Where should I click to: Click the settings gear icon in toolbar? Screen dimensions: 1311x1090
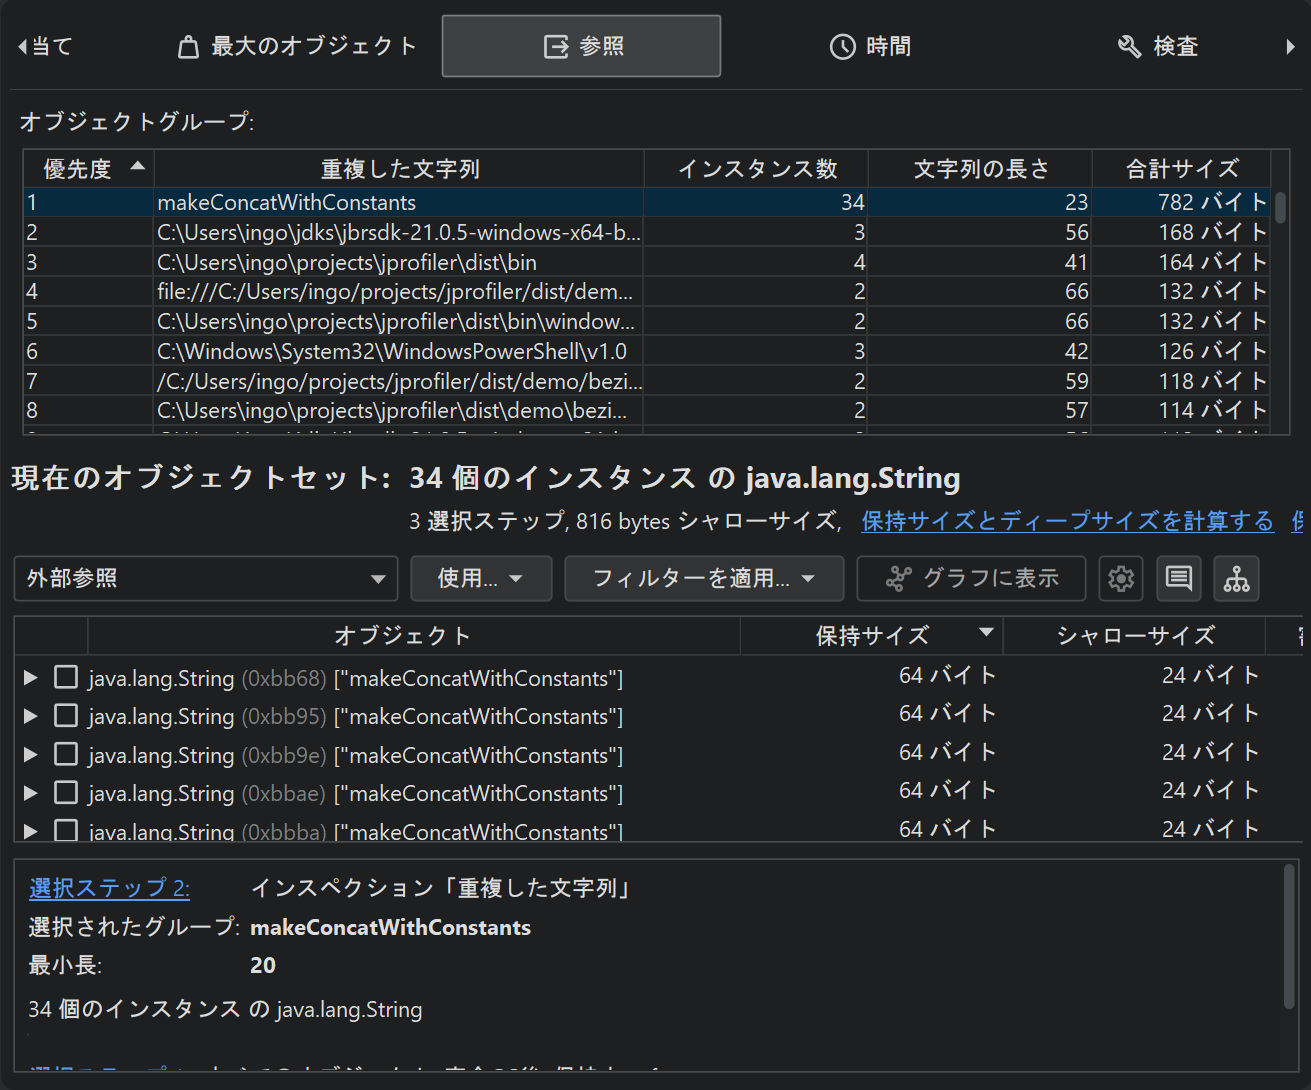tap(1121, 579)
